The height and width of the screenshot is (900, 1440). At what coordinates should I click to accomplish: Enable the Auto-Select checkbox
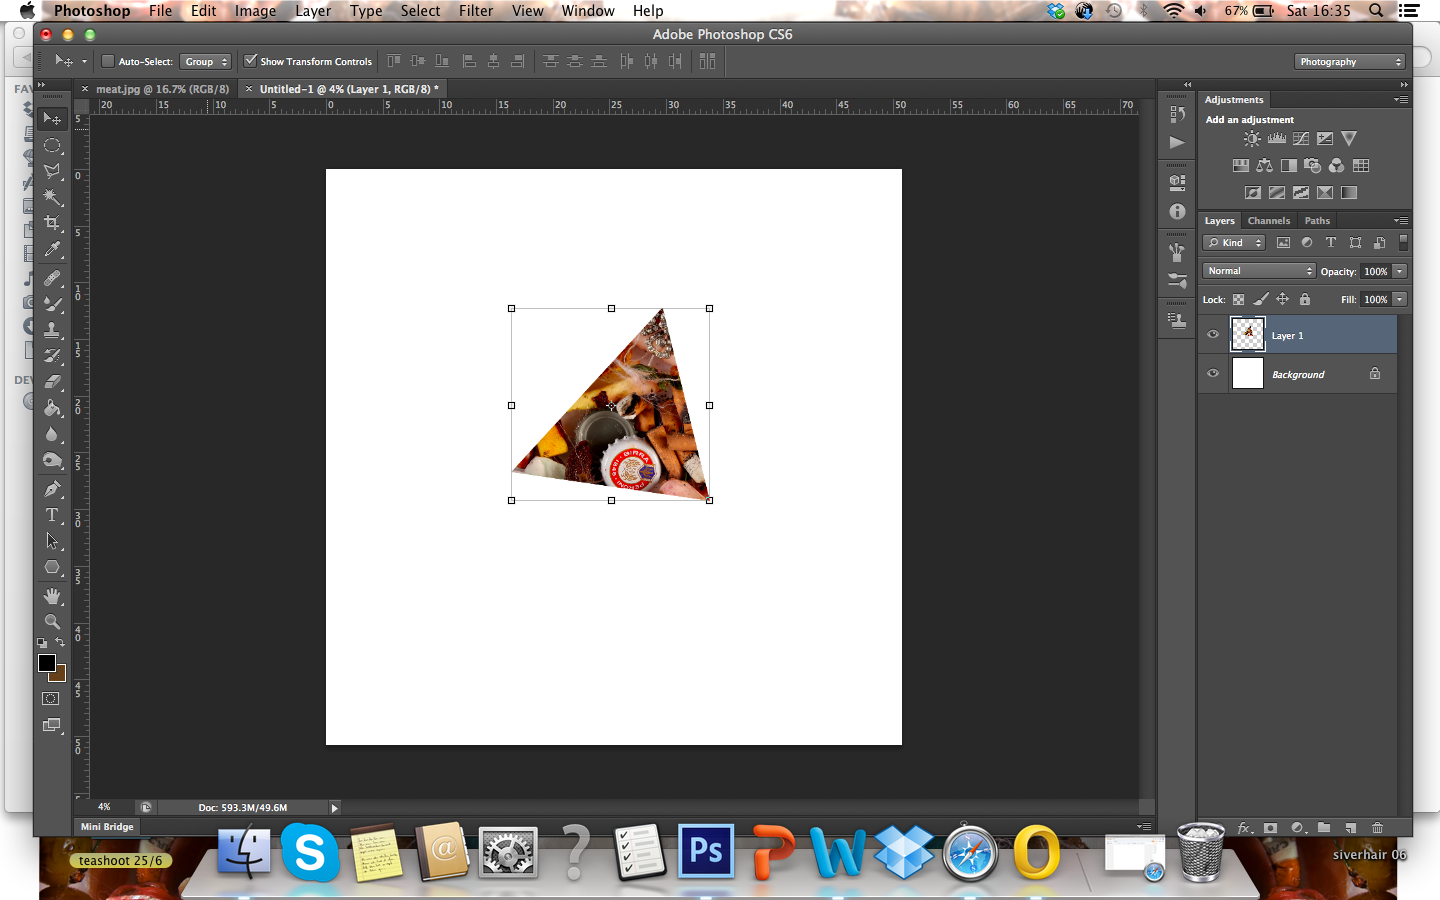107,60
